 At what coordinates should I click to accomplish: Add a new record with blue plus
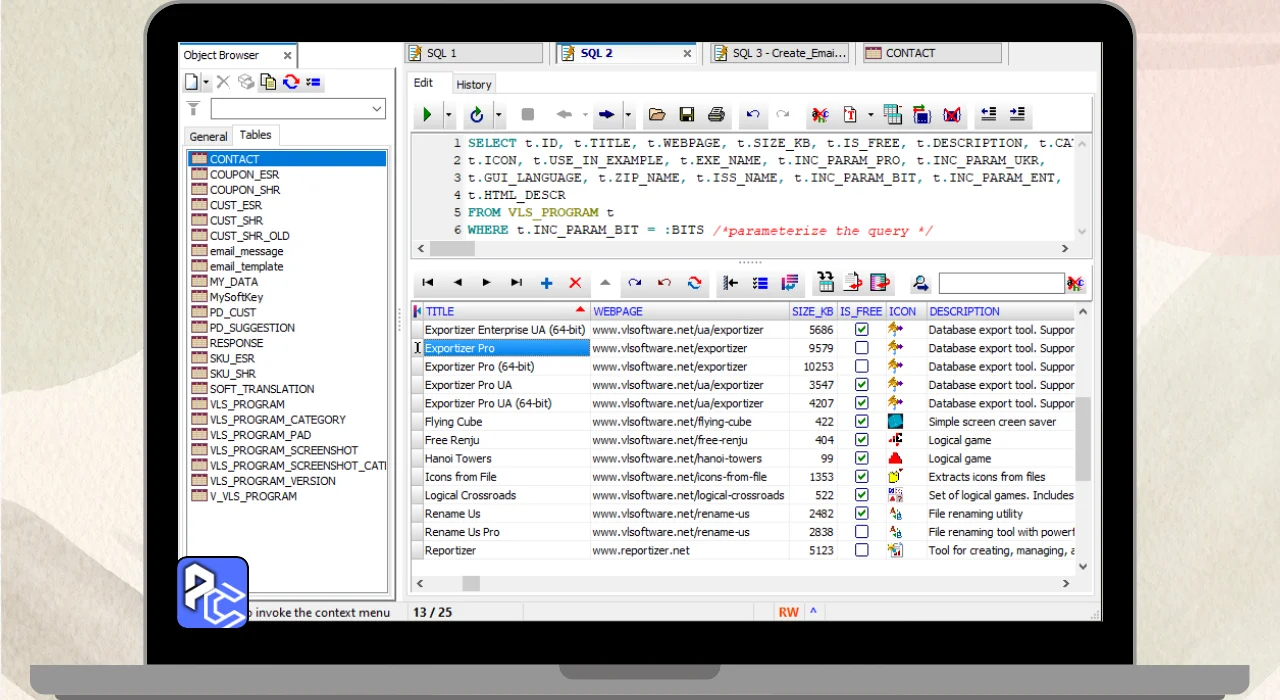point(546,283)
